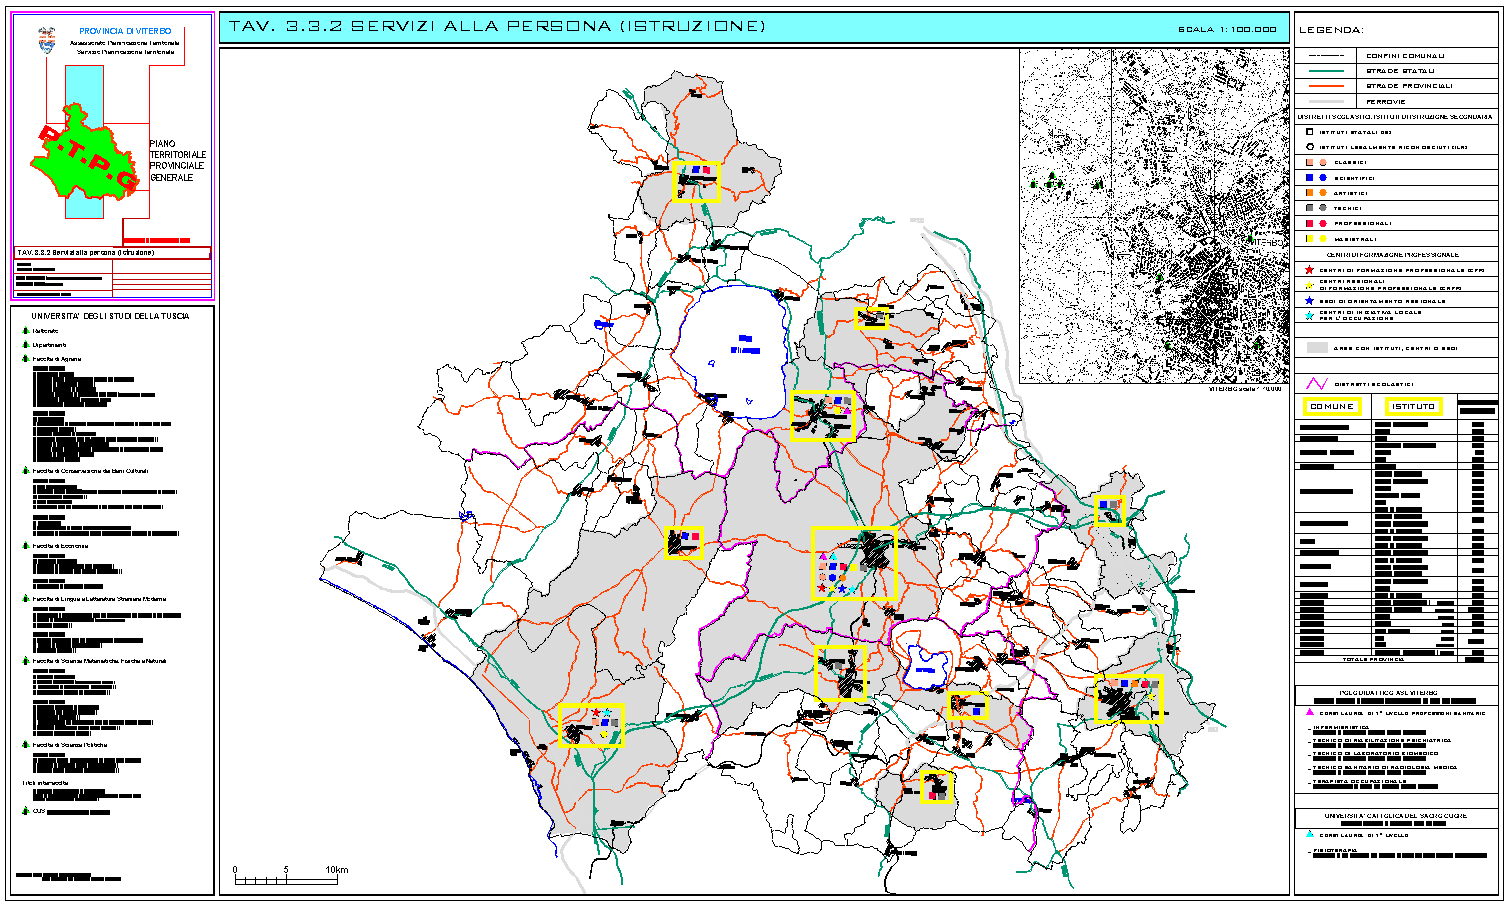Click the Viterbo city inset map
The width and height of the screenshot is (1510, 906).
(1154, 215)
